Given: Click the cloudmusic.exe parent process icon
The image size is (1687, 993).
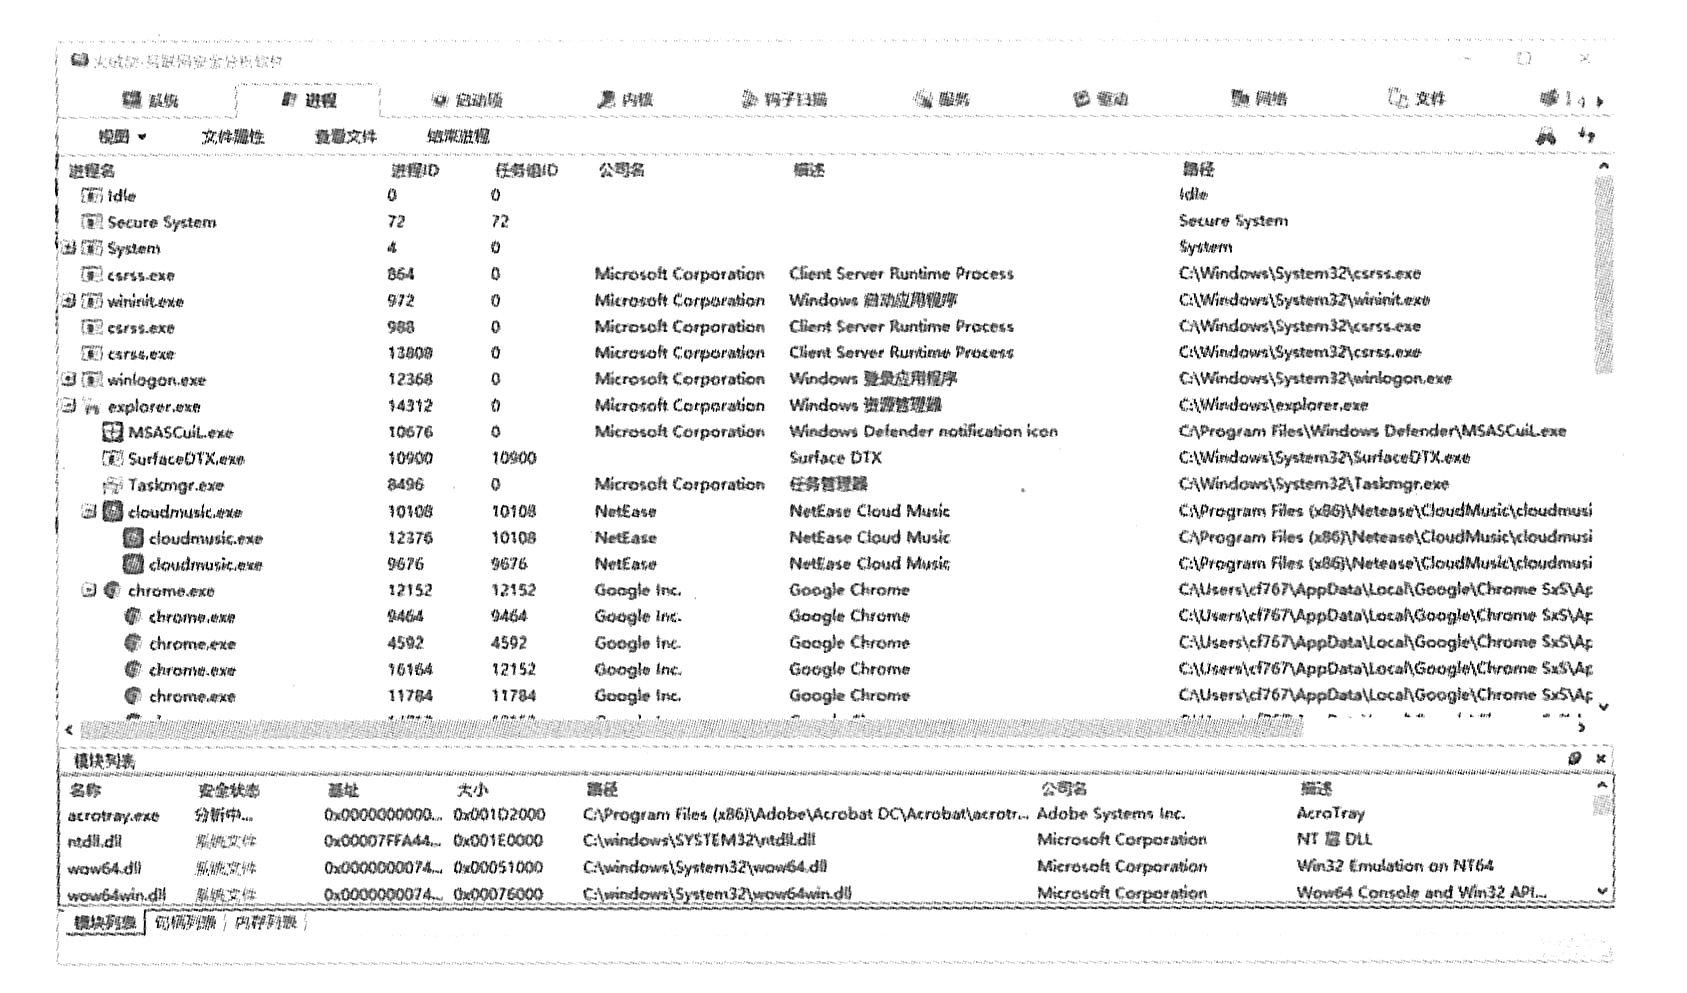Looking at the screenshot, I should [113, 512].
